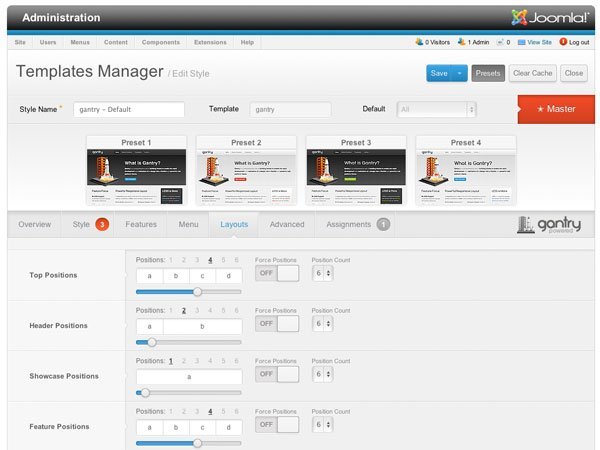Switch to the Style tab

pos(81,225)
